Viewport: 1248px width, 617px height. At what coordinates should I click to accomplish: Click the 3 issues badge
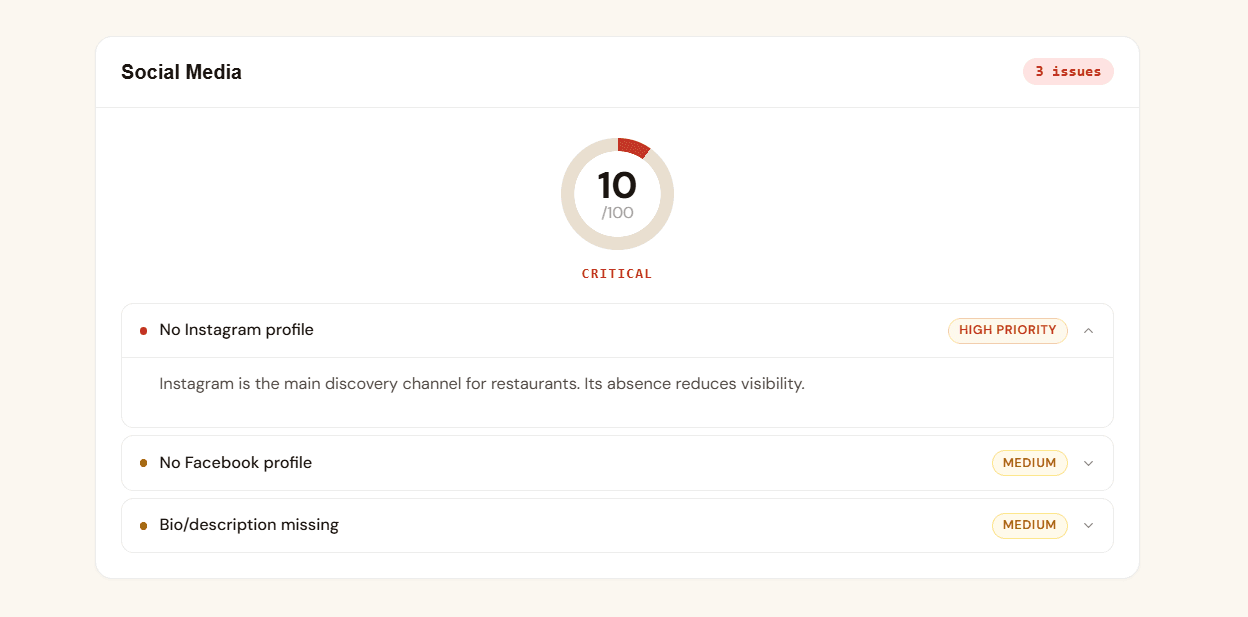(1068, 72)
